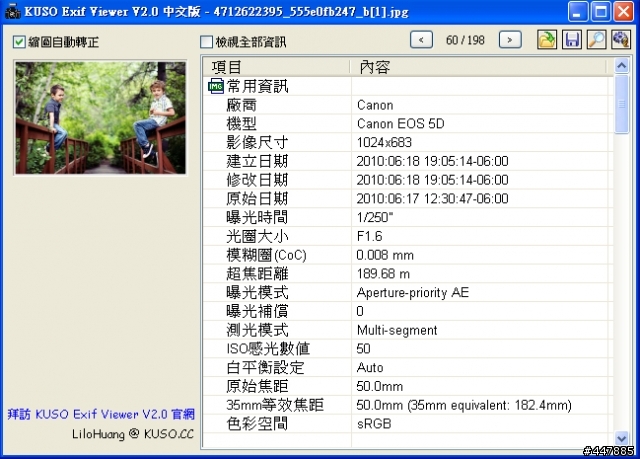This screenshot has width=640, height=459.
Task: Select the ISO感光數值 row label
Action: coord(268,349)
